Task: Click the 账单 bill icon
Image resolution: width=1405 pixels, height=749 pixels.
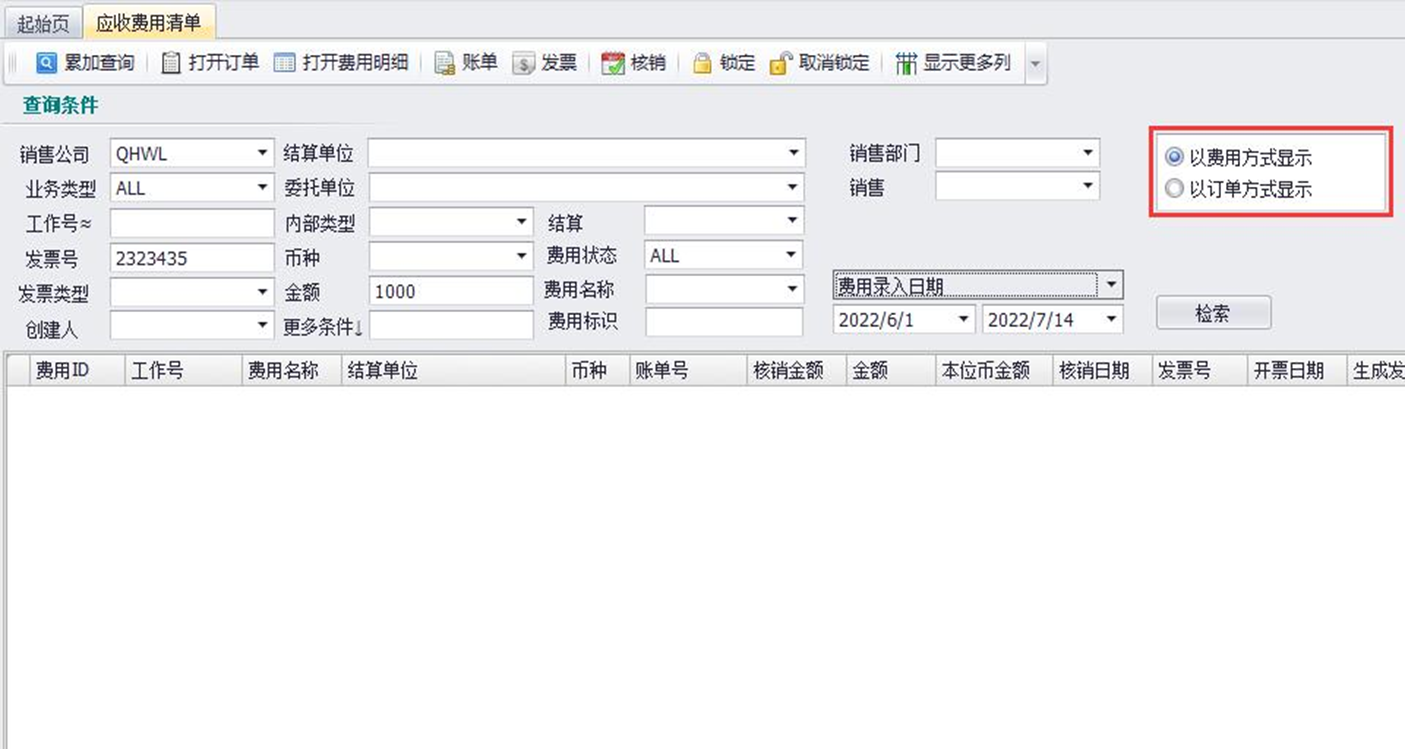Action: tap(445, 63)
